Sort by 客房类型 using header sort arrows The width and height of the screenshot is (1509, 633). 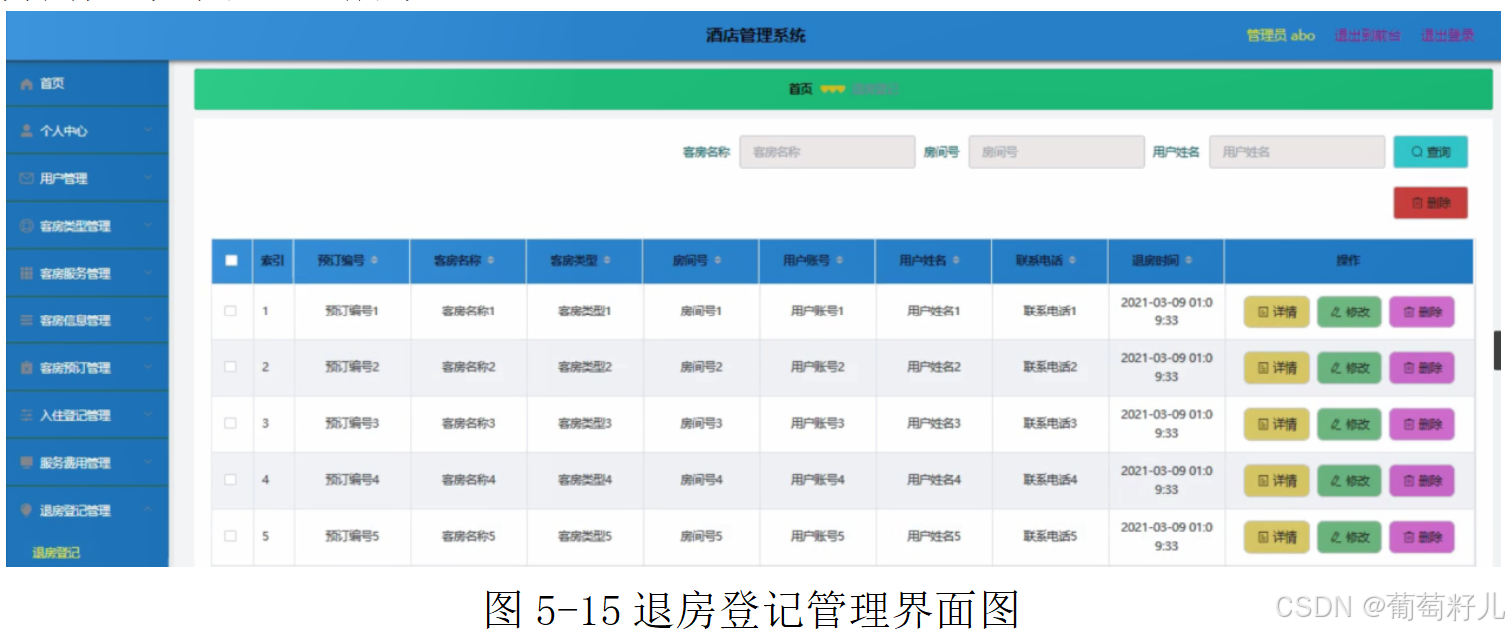(607, 260)
